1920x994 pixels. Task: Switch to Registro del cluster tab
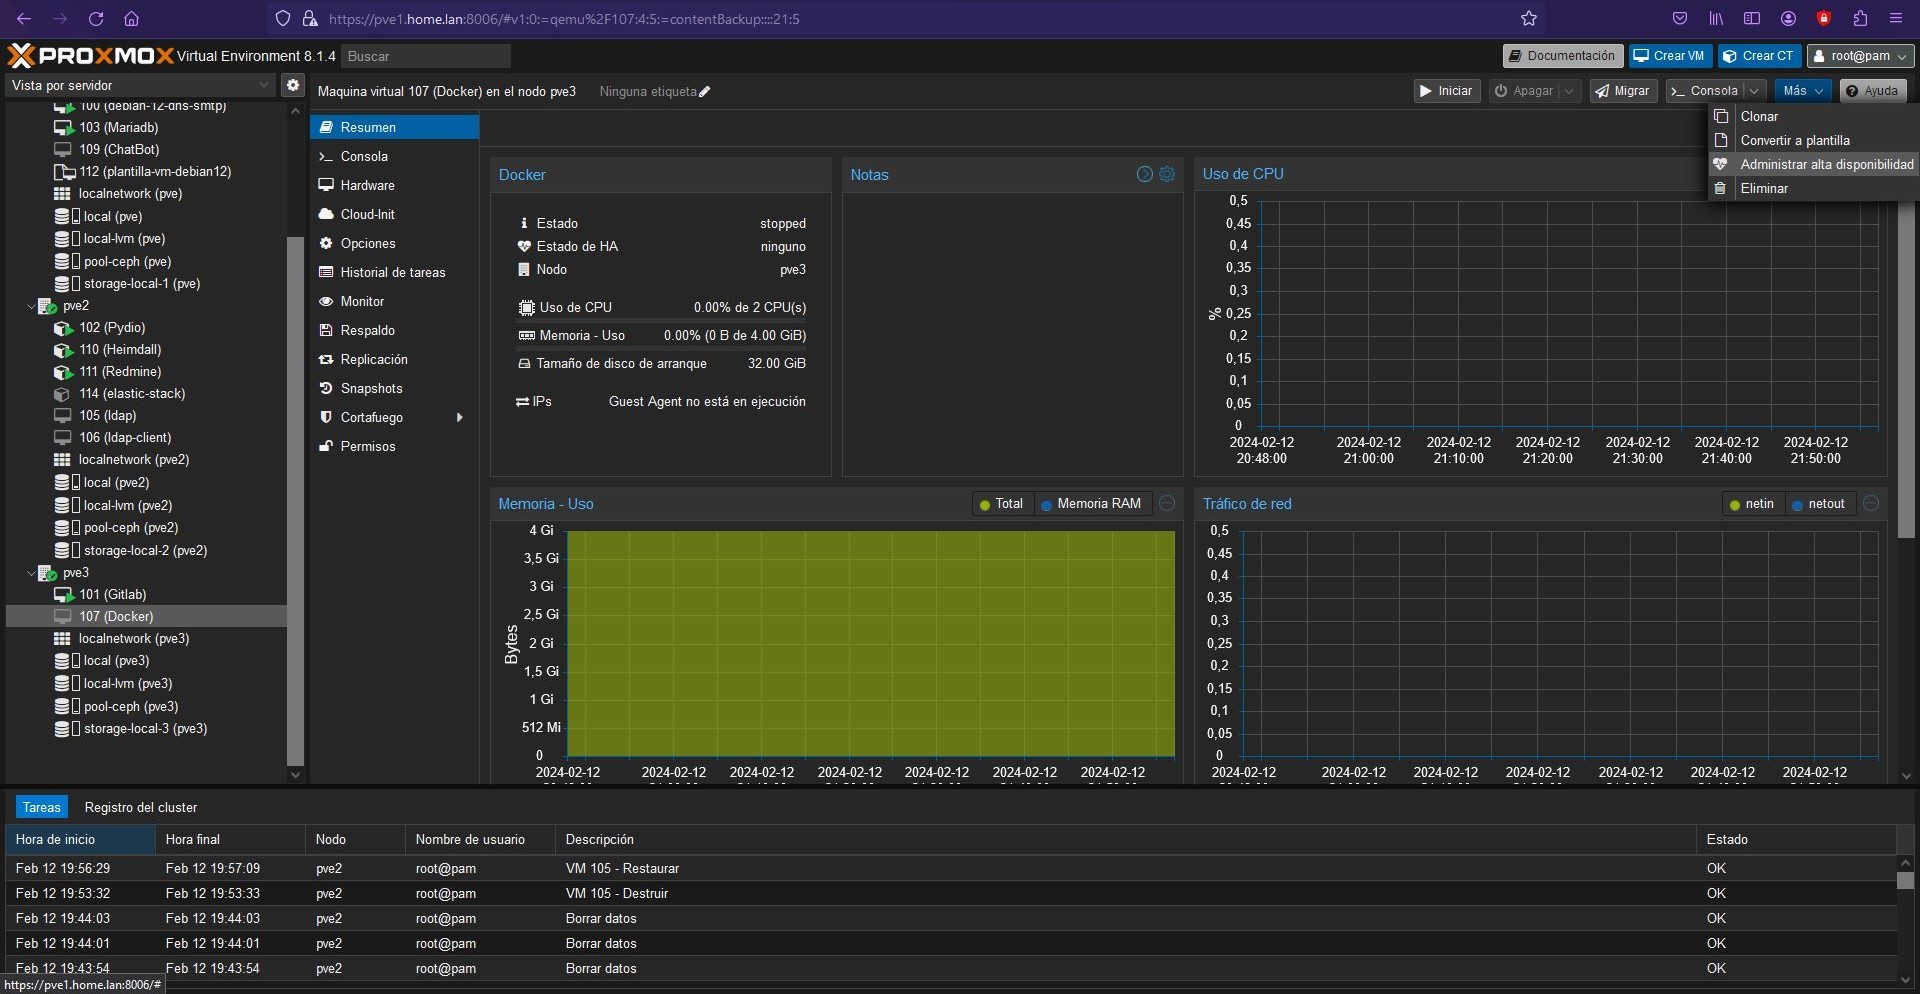[141, 807]
